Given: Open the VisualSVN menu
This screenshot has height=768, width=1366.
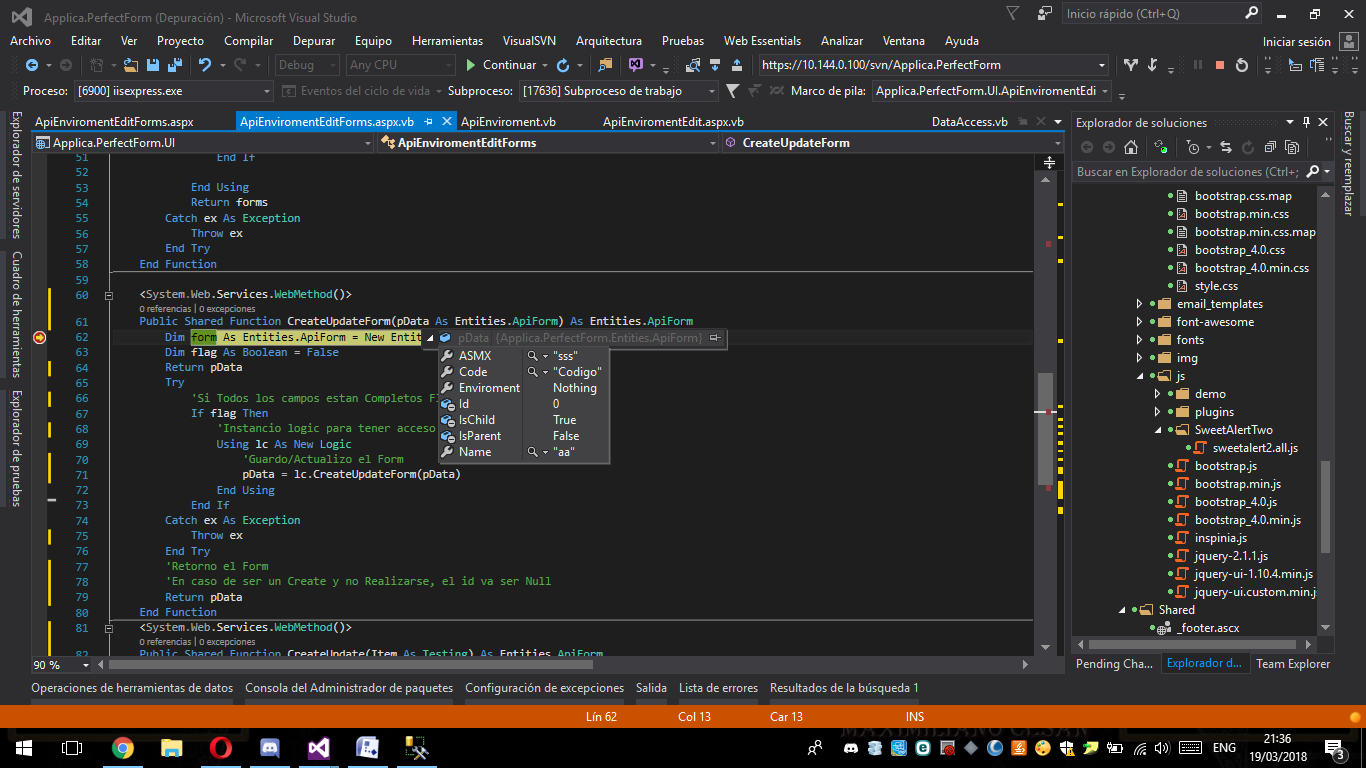Looking at the screenshot, I should (x=529, y=41).
